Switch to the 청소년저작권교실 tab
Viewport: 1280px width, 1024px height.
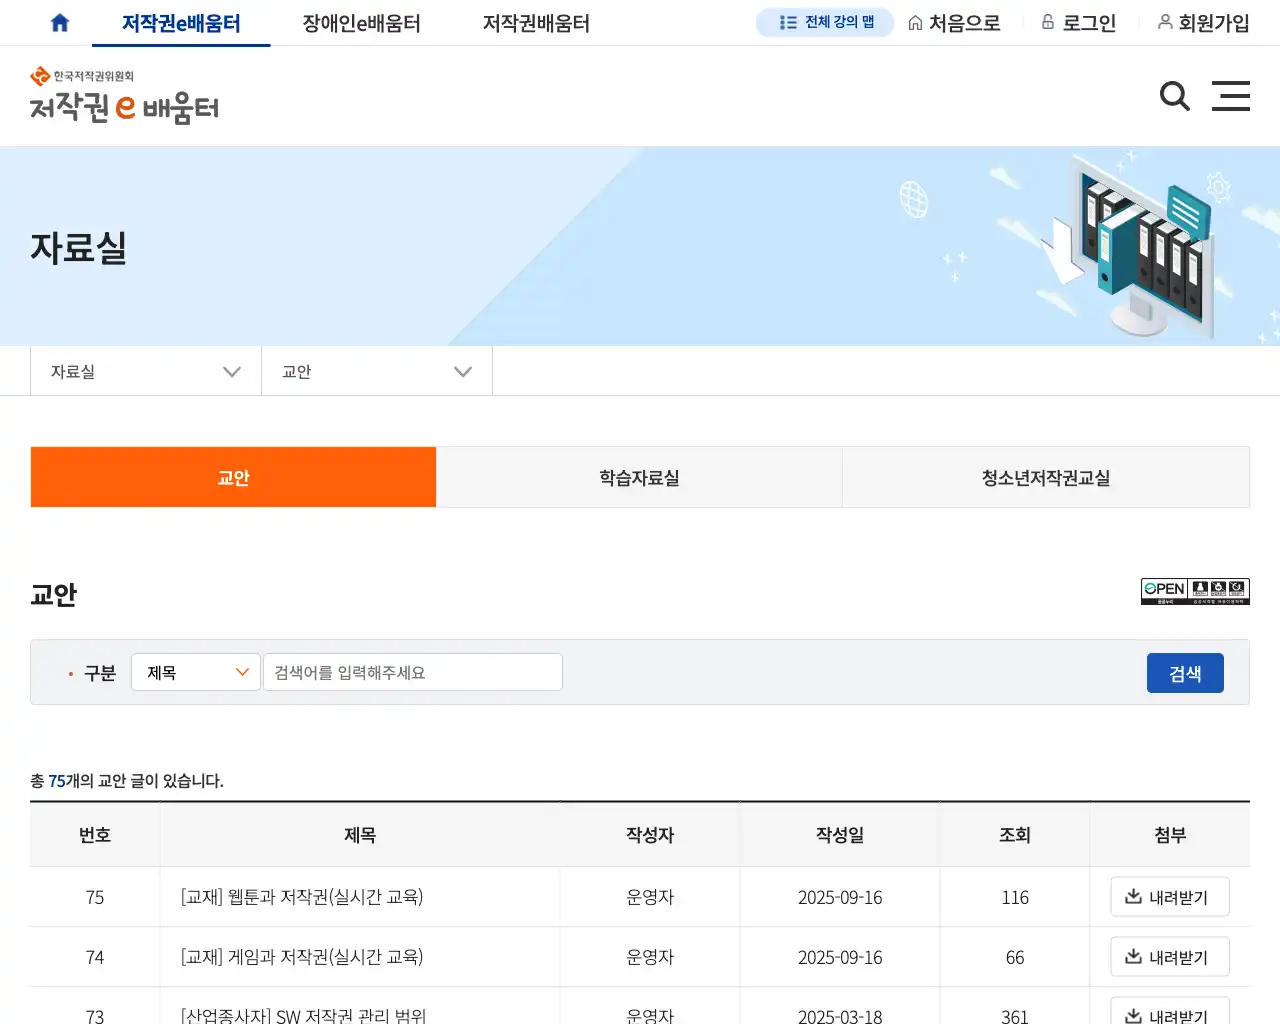point(1046,477)
